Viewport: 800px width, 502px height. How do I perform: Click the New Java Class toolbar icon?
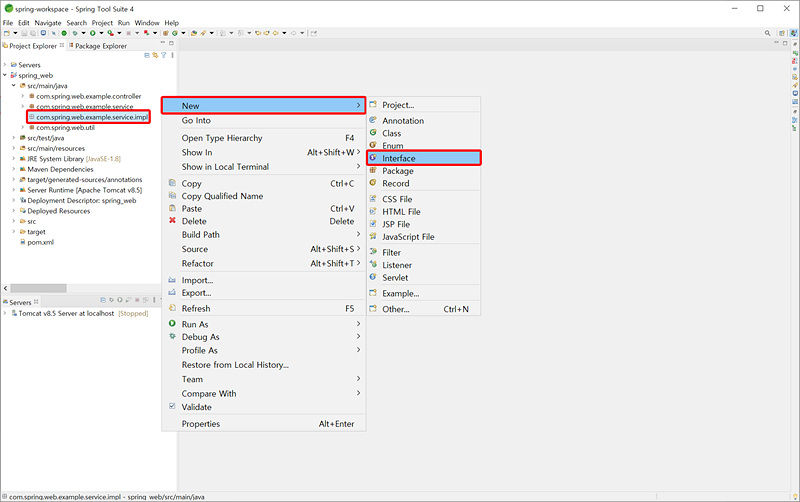click(x=174, y=33)
